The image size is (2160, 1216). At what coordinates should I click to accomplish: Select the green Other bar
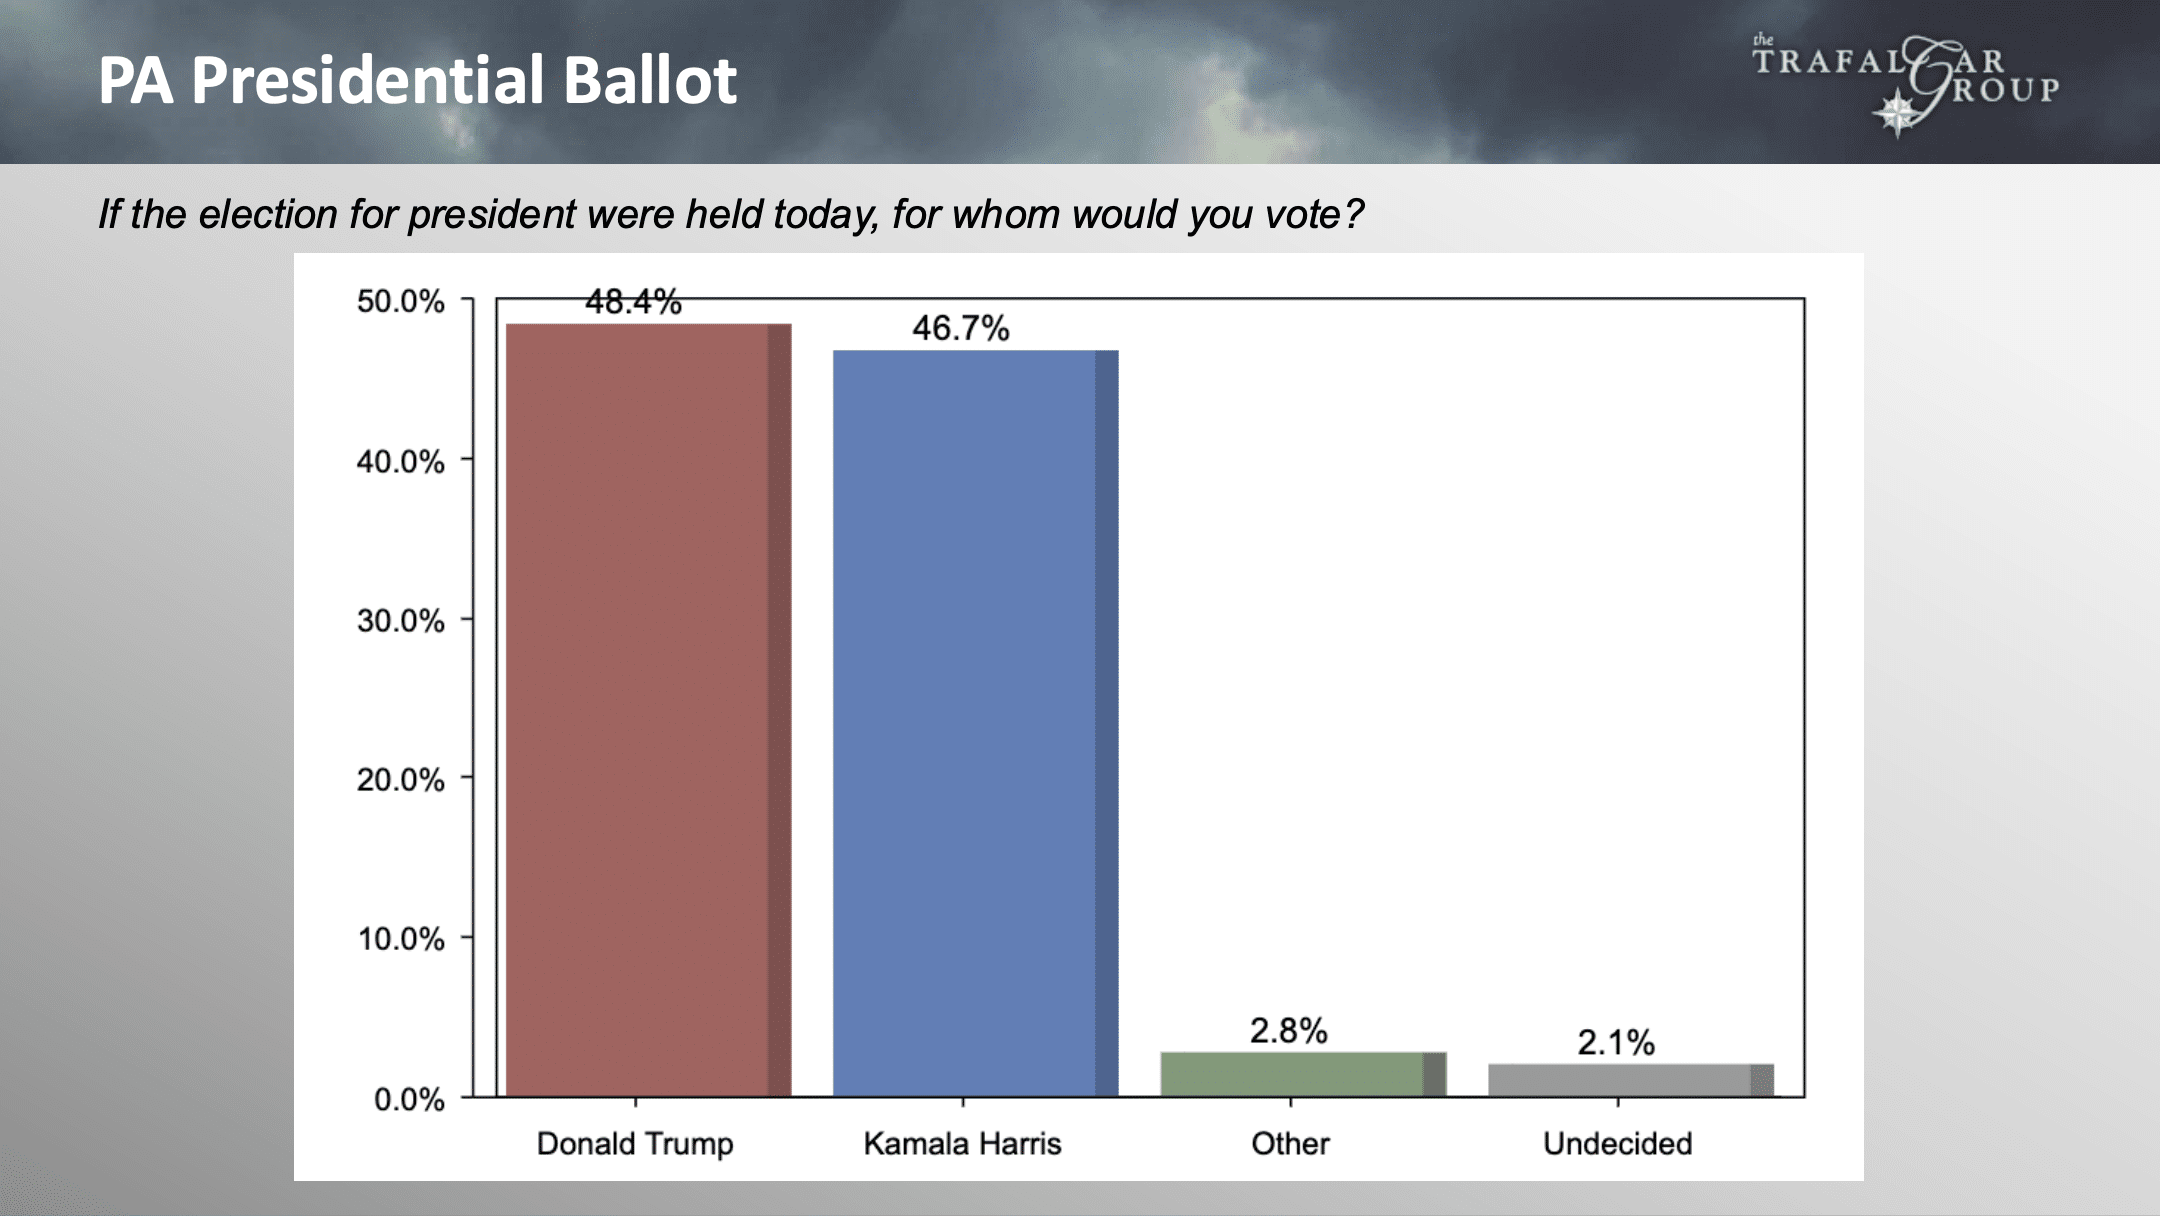(1302, 1074)
